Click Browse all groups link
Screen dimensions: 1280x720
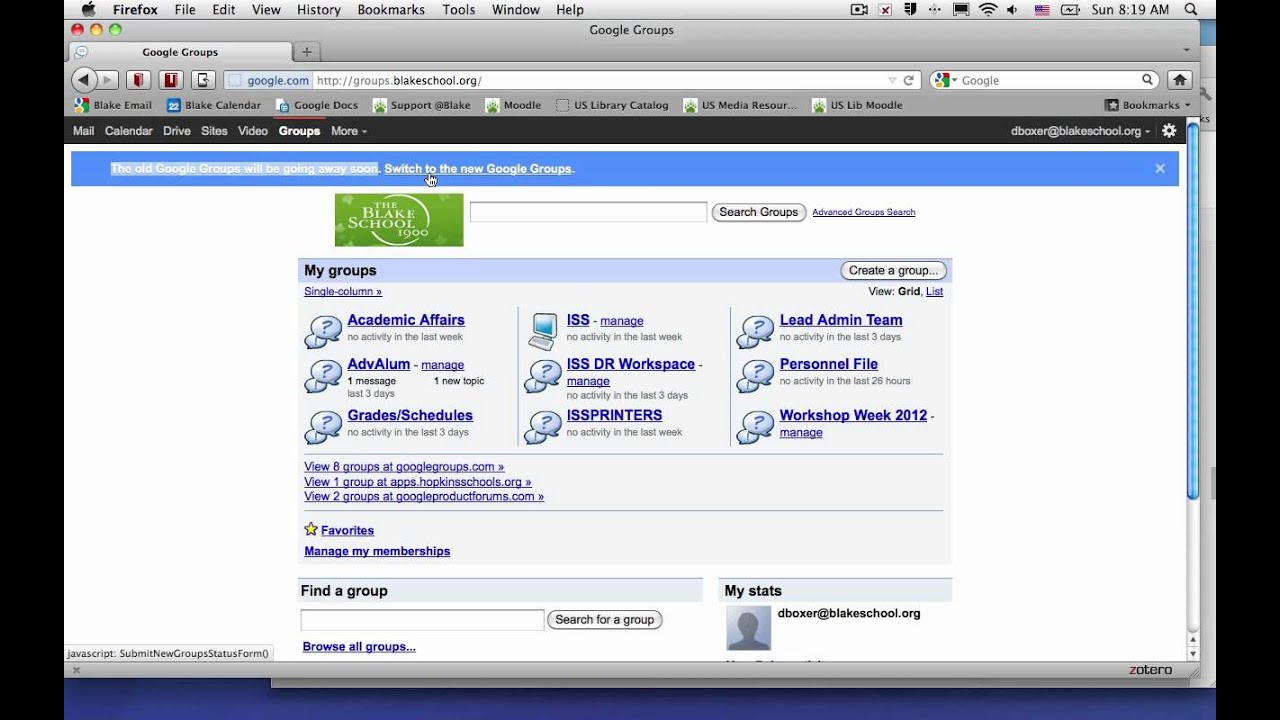[359, 647]
